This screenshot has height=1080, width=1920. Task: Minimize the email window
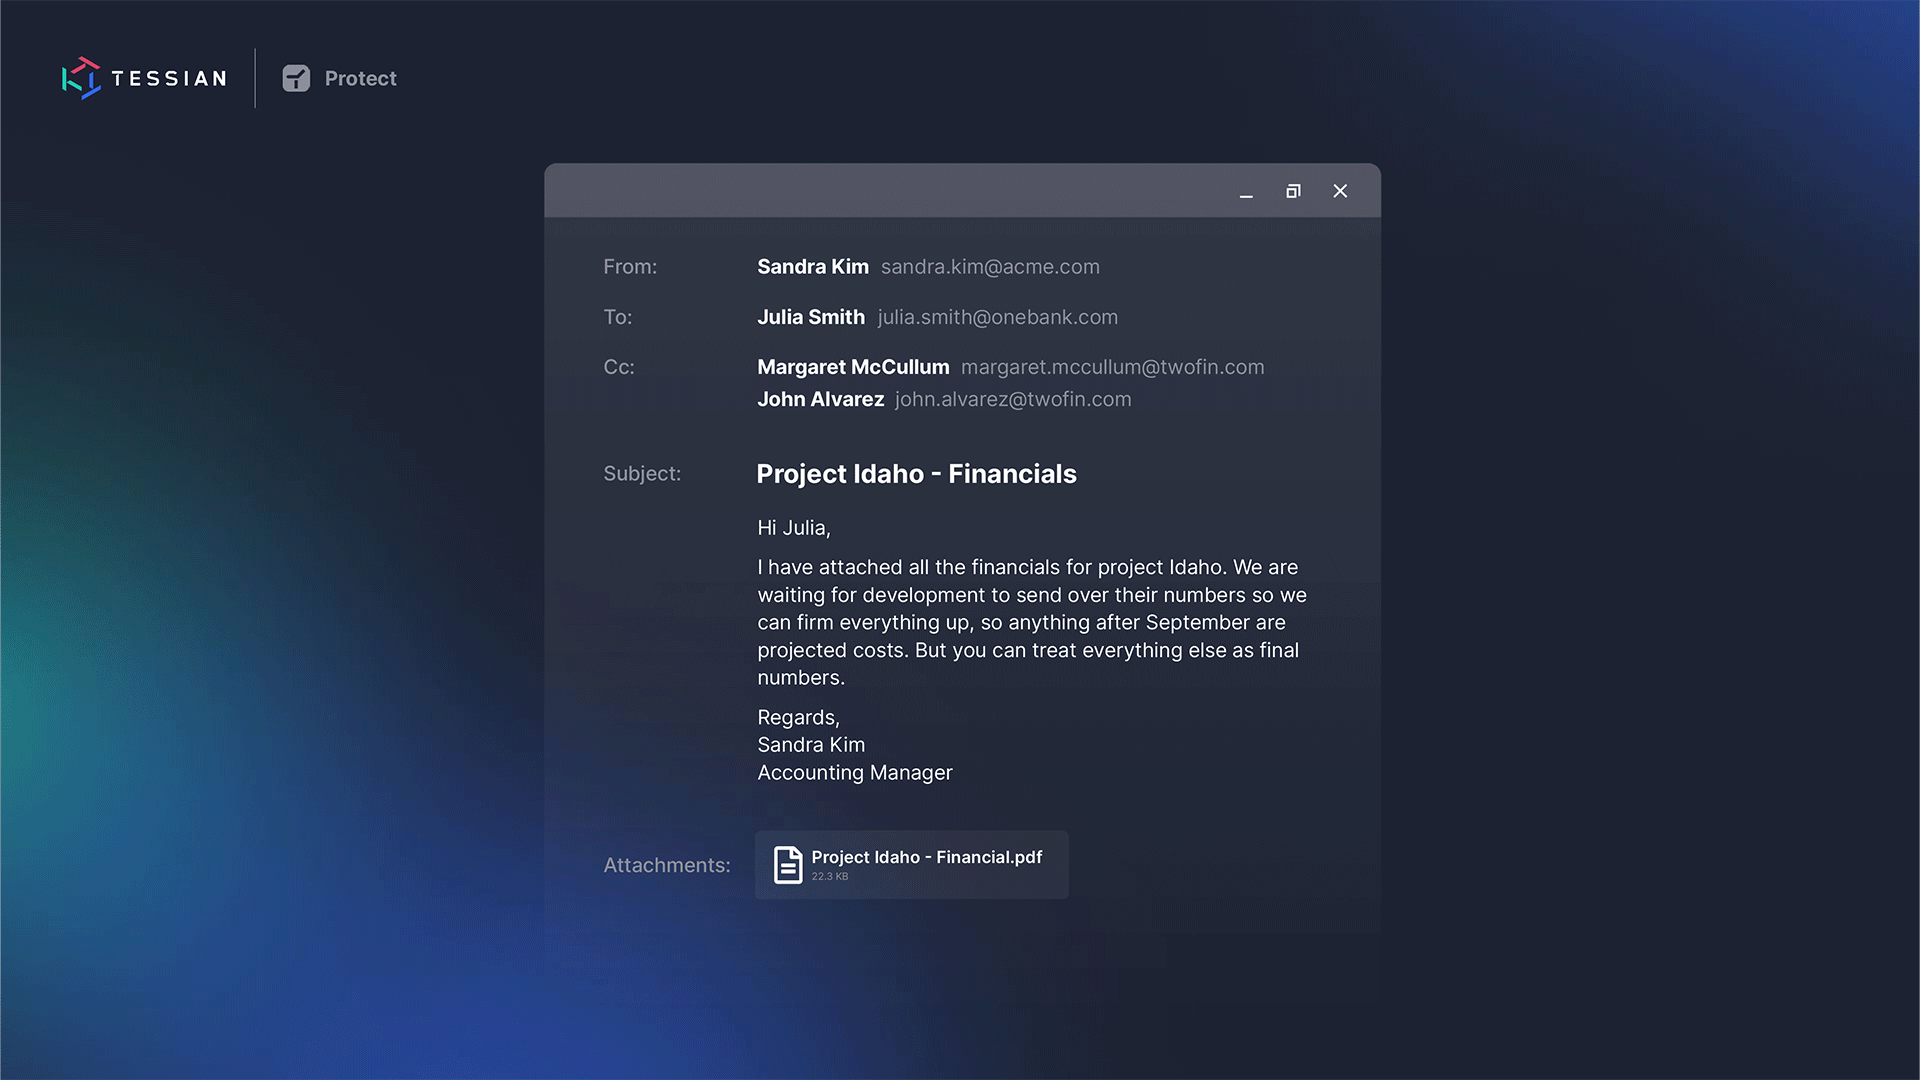tap(1246, 192)
